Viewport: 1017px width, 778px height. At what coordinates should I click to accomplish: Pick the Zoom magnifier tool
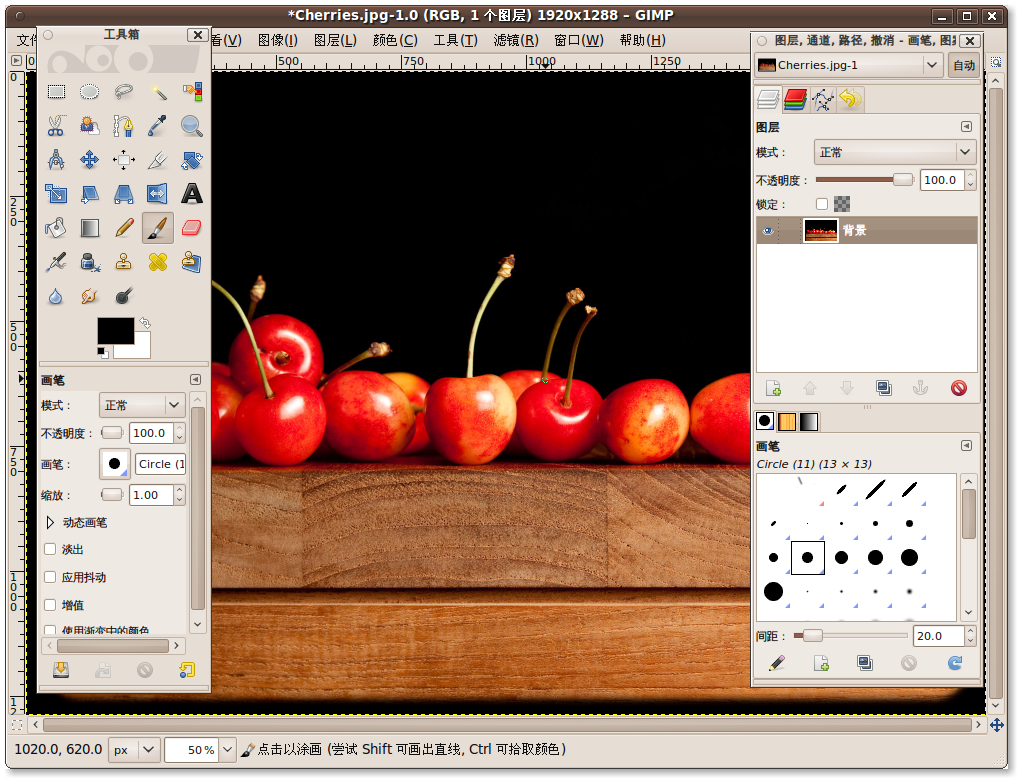coord(191,126)
